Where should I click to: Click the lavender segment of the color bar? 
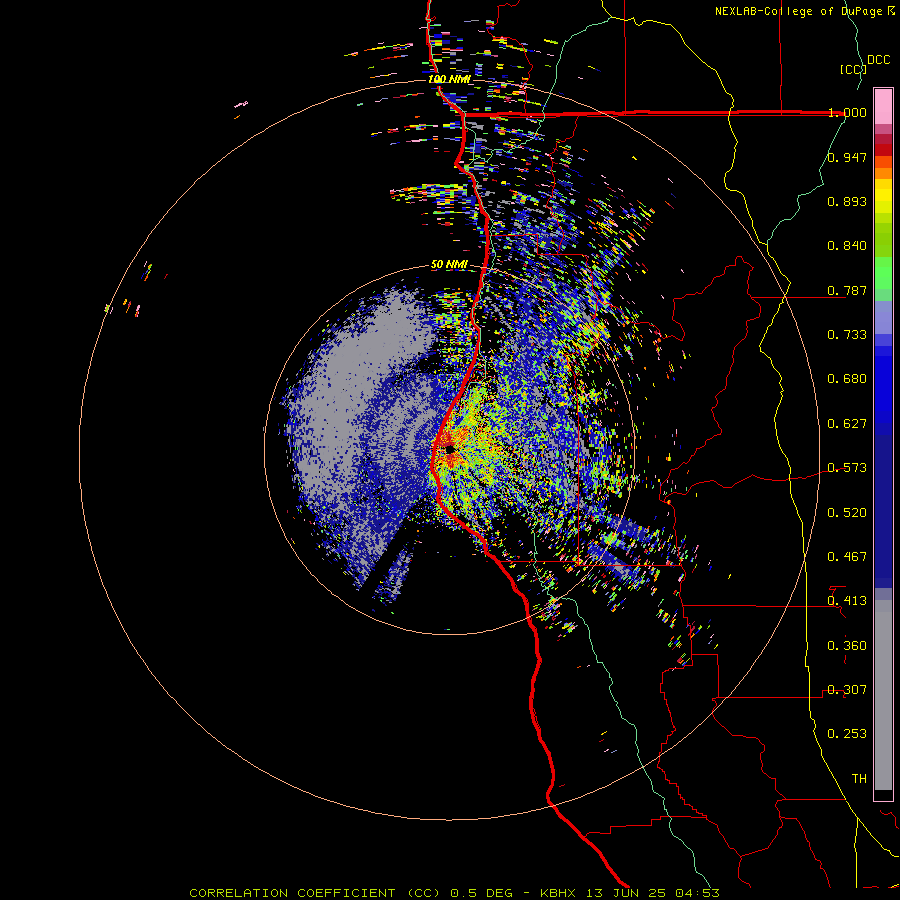click(883, 317)
